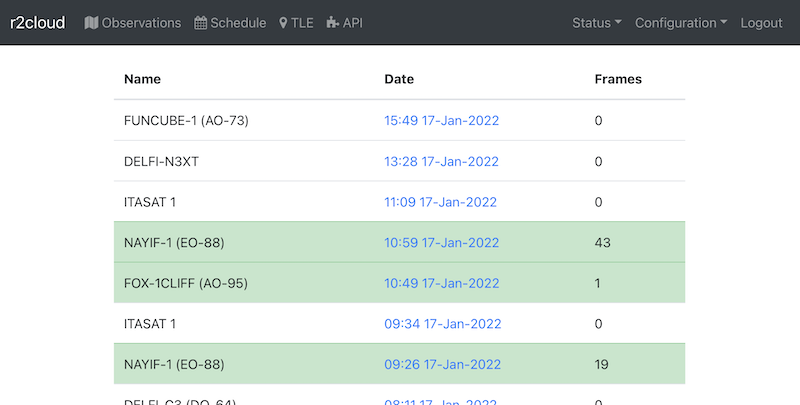Click the Logout link

click(761, 23)
